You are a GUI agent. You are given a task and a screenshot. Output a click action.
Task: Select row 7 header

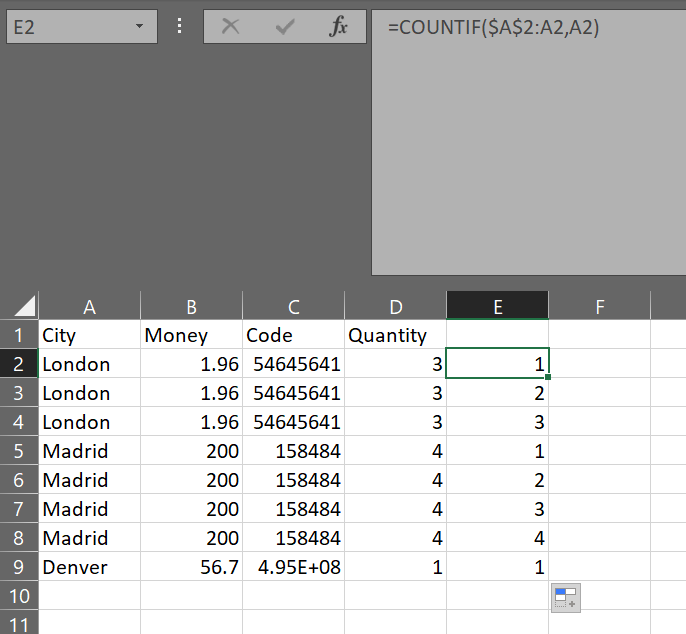[x=19, y=508]
